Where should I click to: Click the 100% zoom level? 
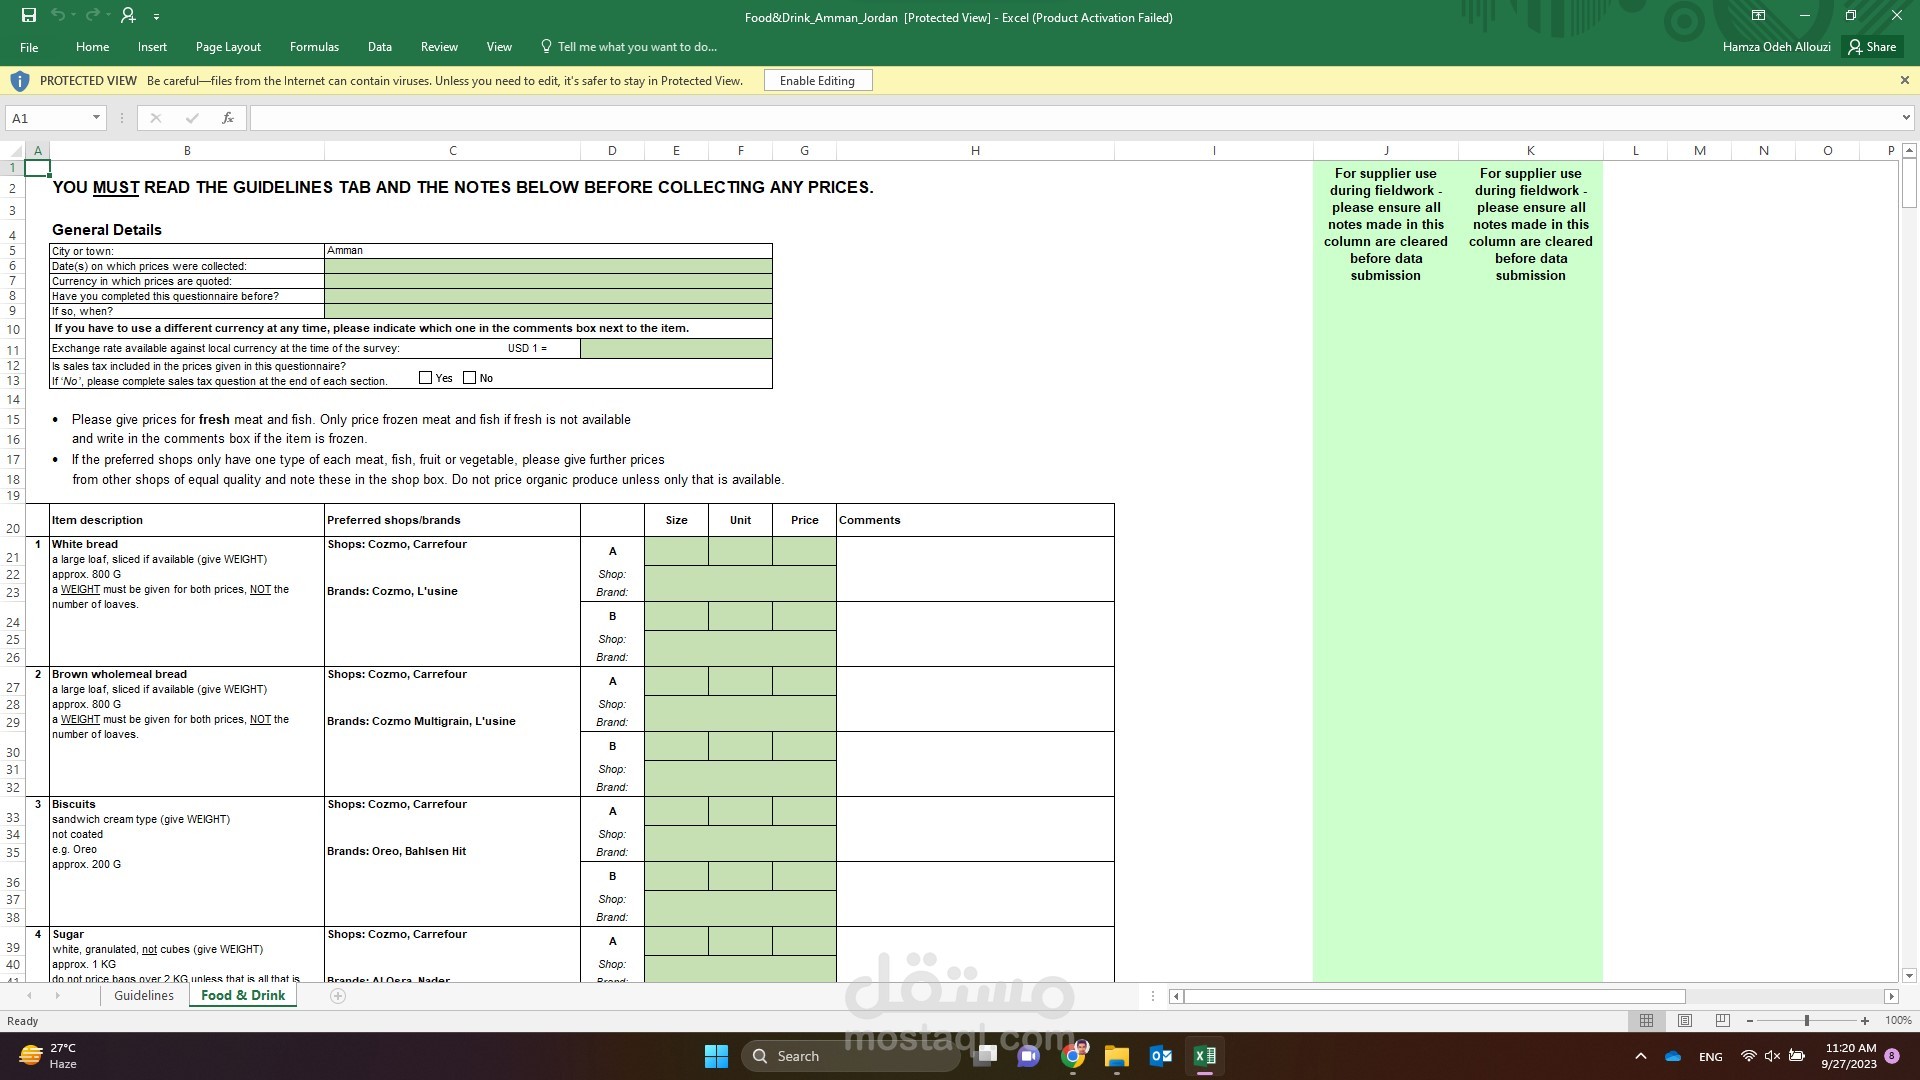[x=1898, y=1021]
